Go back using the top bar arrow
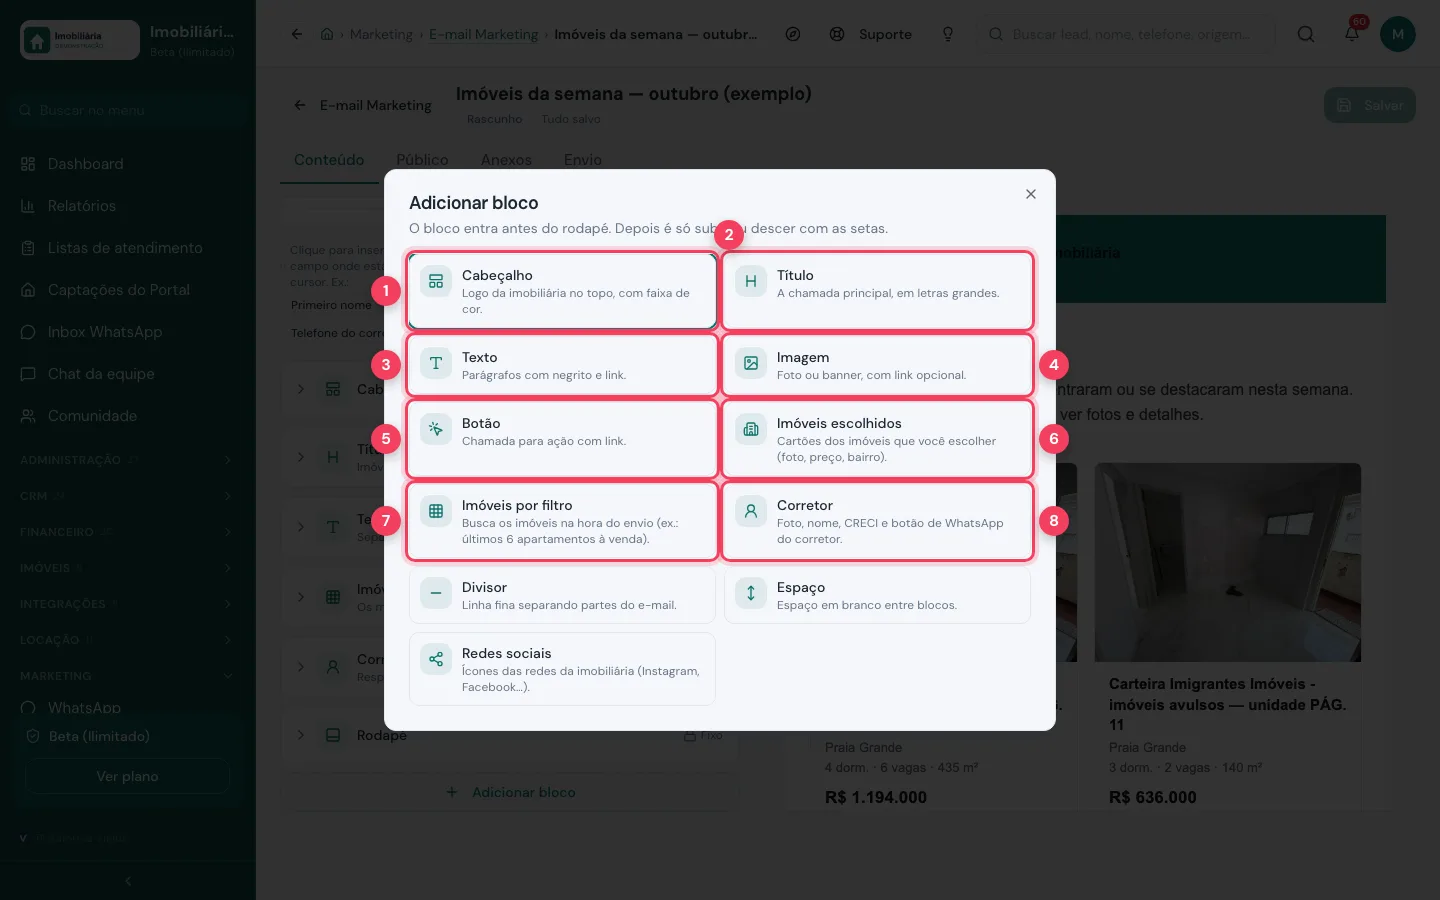The height and width of the screenshot is (900, 1440). tap(297, 34)
